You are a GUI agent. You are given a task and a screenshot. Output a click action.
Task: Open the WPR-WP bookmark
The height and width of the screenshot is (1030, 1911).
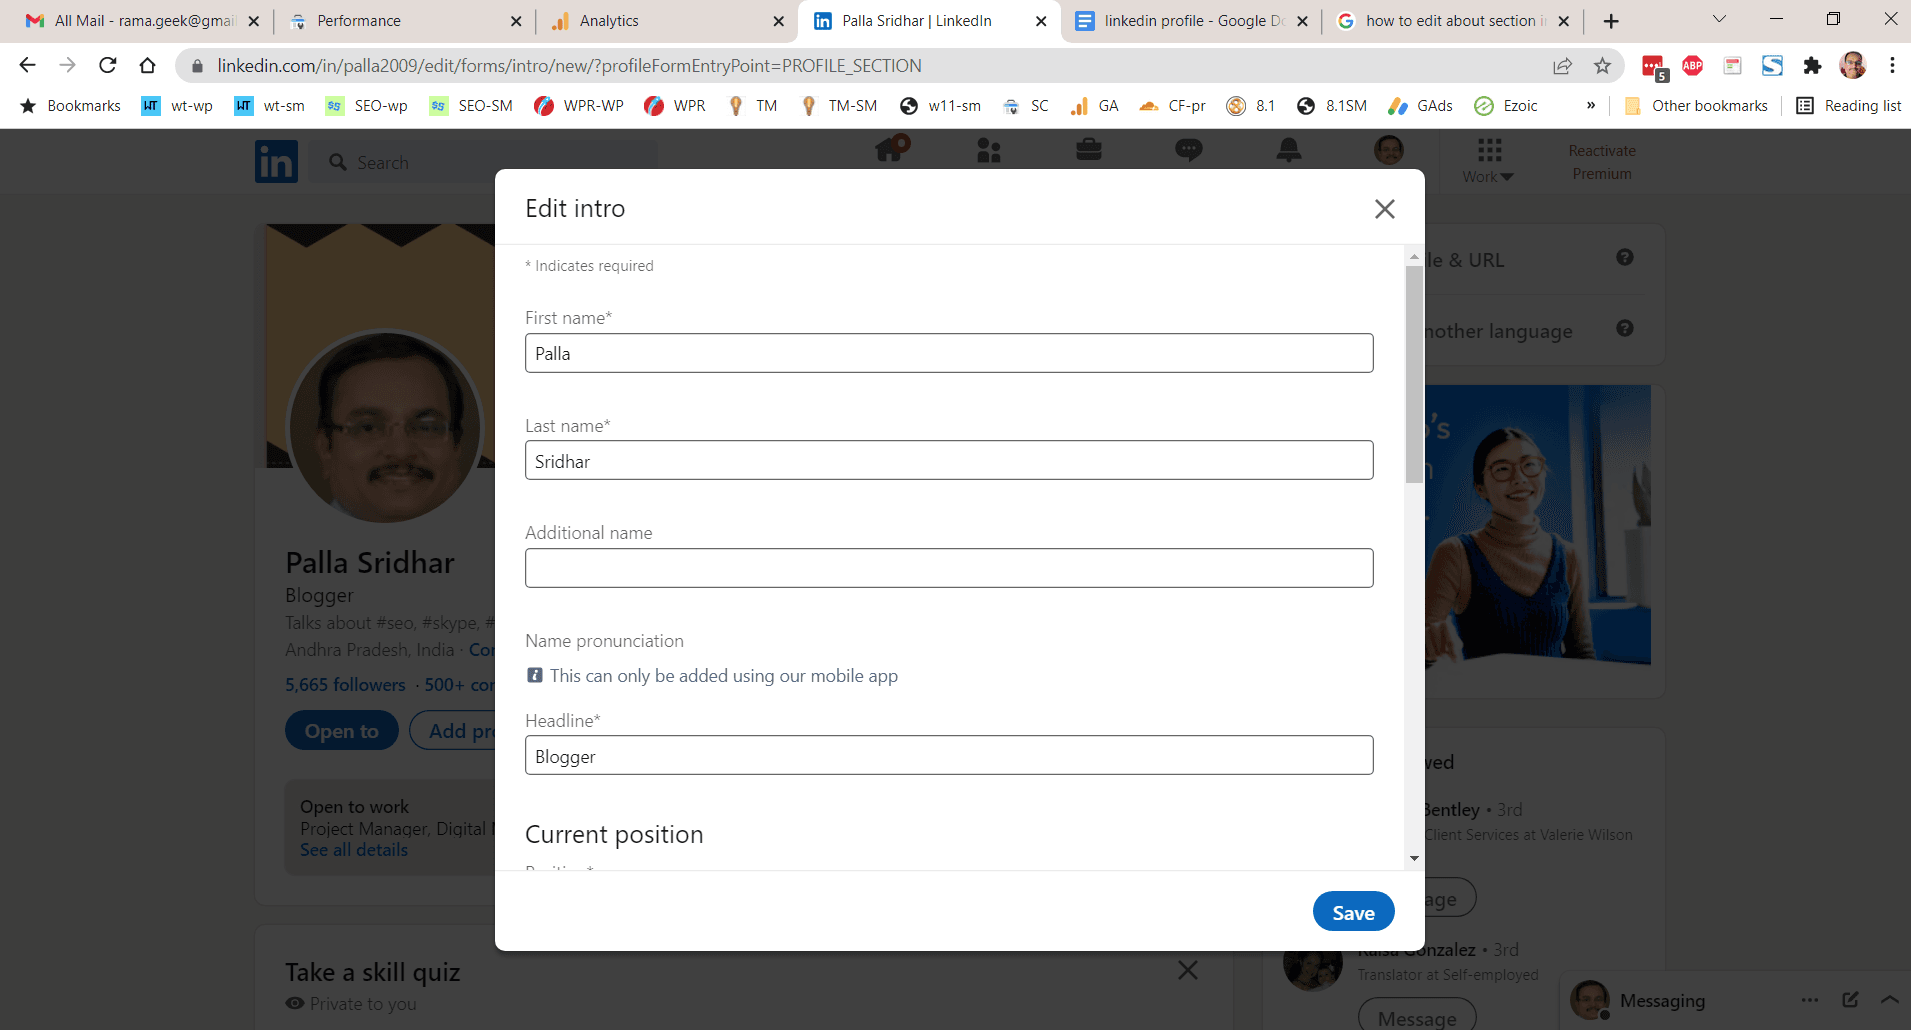579,106
